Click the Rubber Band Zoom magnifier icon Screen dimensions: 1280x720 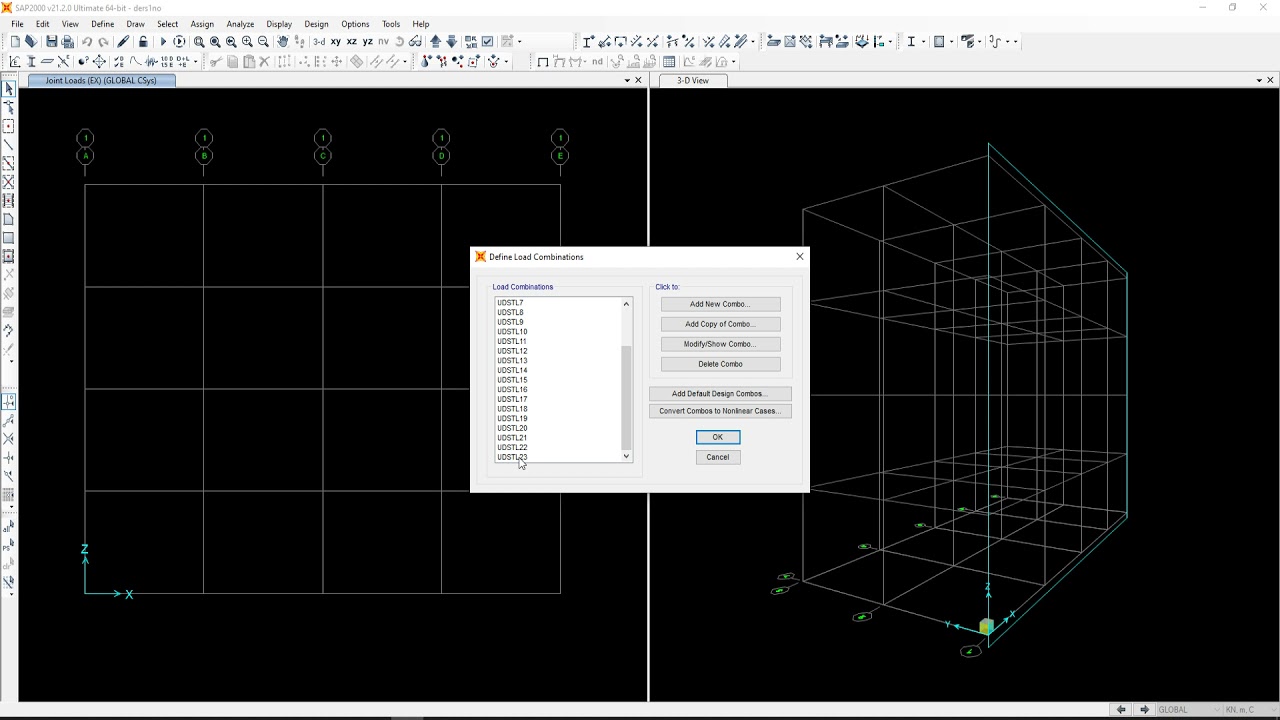[x=199, y=42]
